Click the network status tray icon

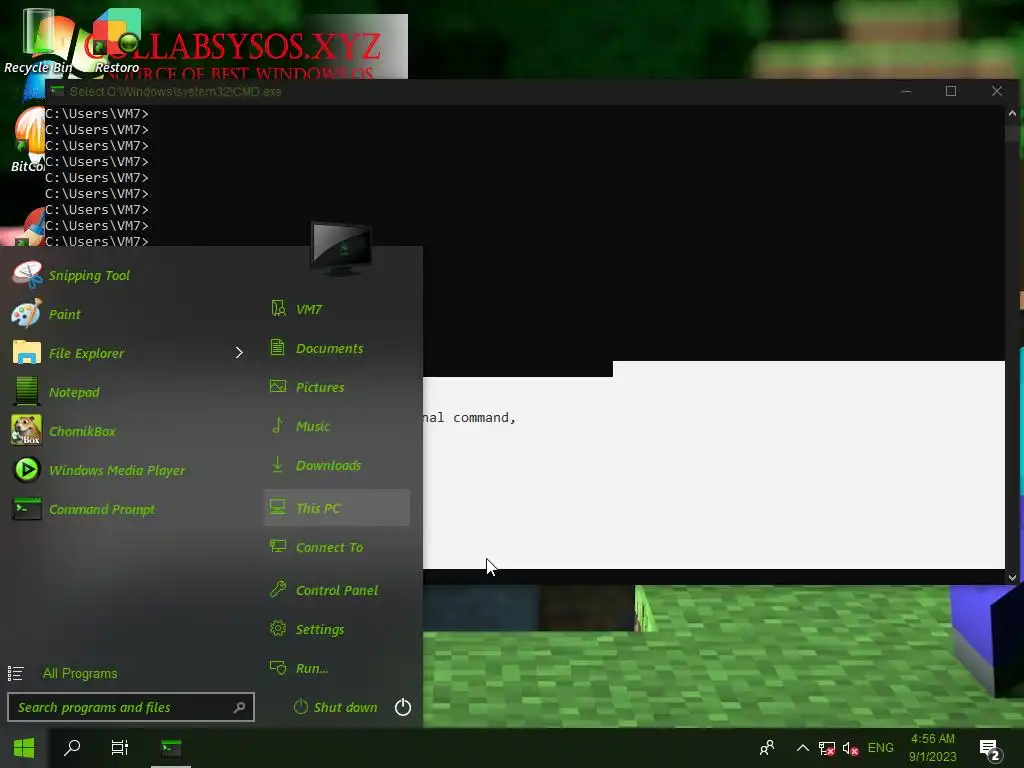click(x=827, y=748)
